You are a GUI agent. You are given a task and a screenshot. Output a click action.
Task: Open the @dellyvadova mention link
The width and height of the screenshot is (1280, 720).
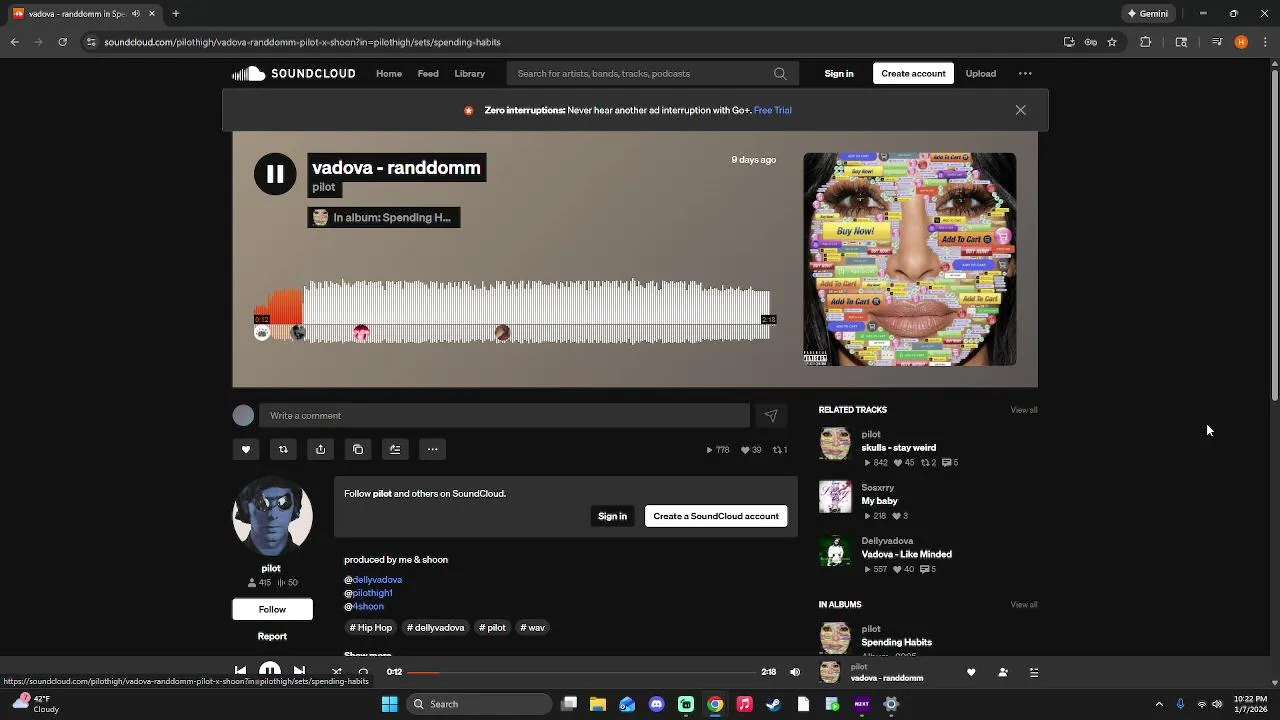click(373, 580)
